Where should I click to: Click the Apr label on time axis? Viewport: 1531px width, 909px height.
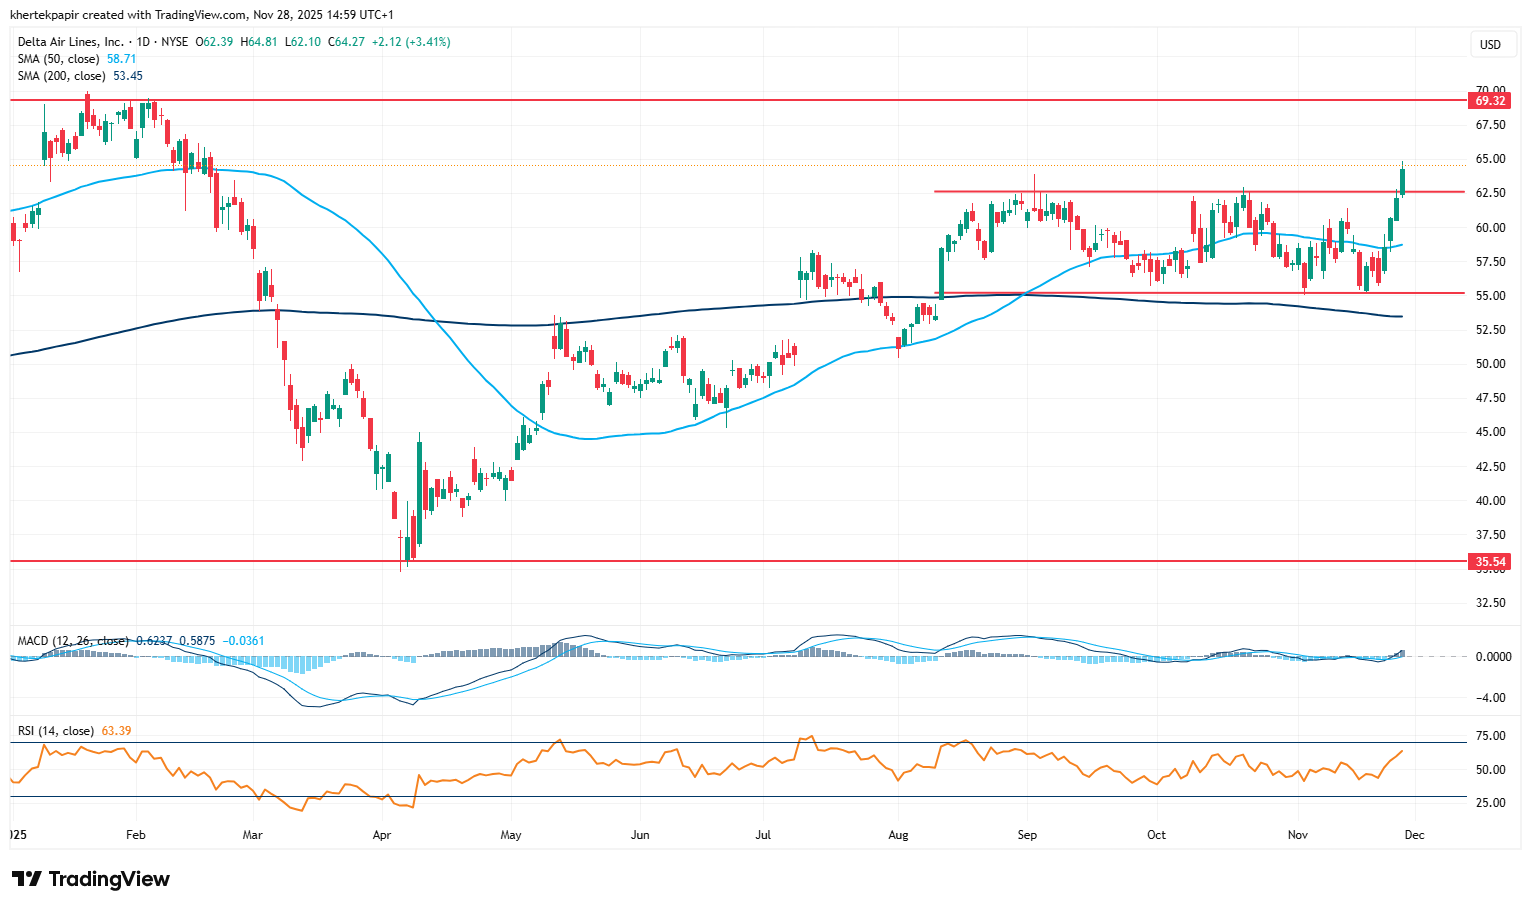pos(381,834)
